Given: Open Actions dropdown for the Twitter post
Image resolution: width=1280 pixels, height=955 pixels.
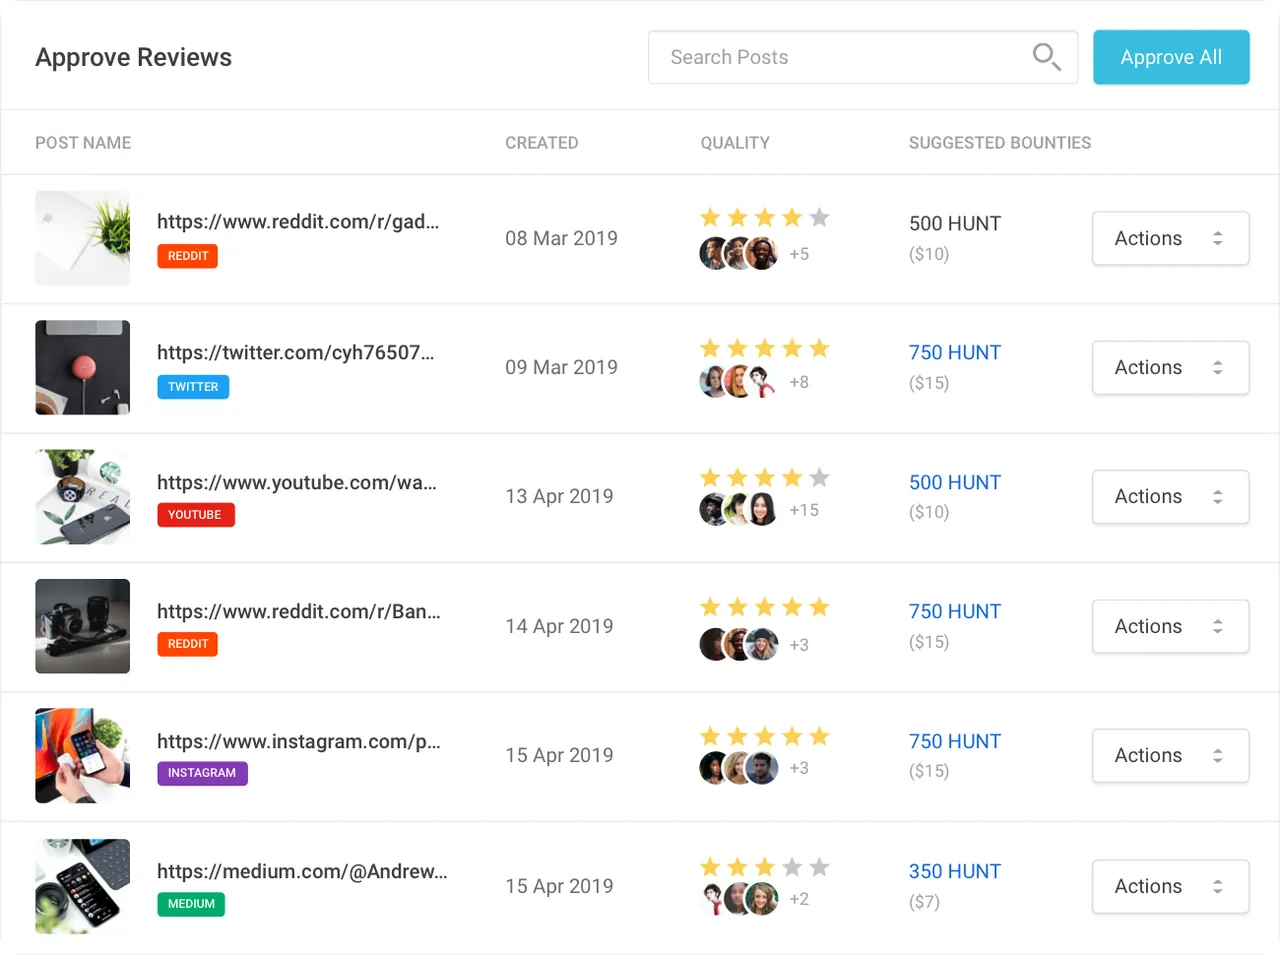Looking at the screenshot, I should [x=1170, y=367].
